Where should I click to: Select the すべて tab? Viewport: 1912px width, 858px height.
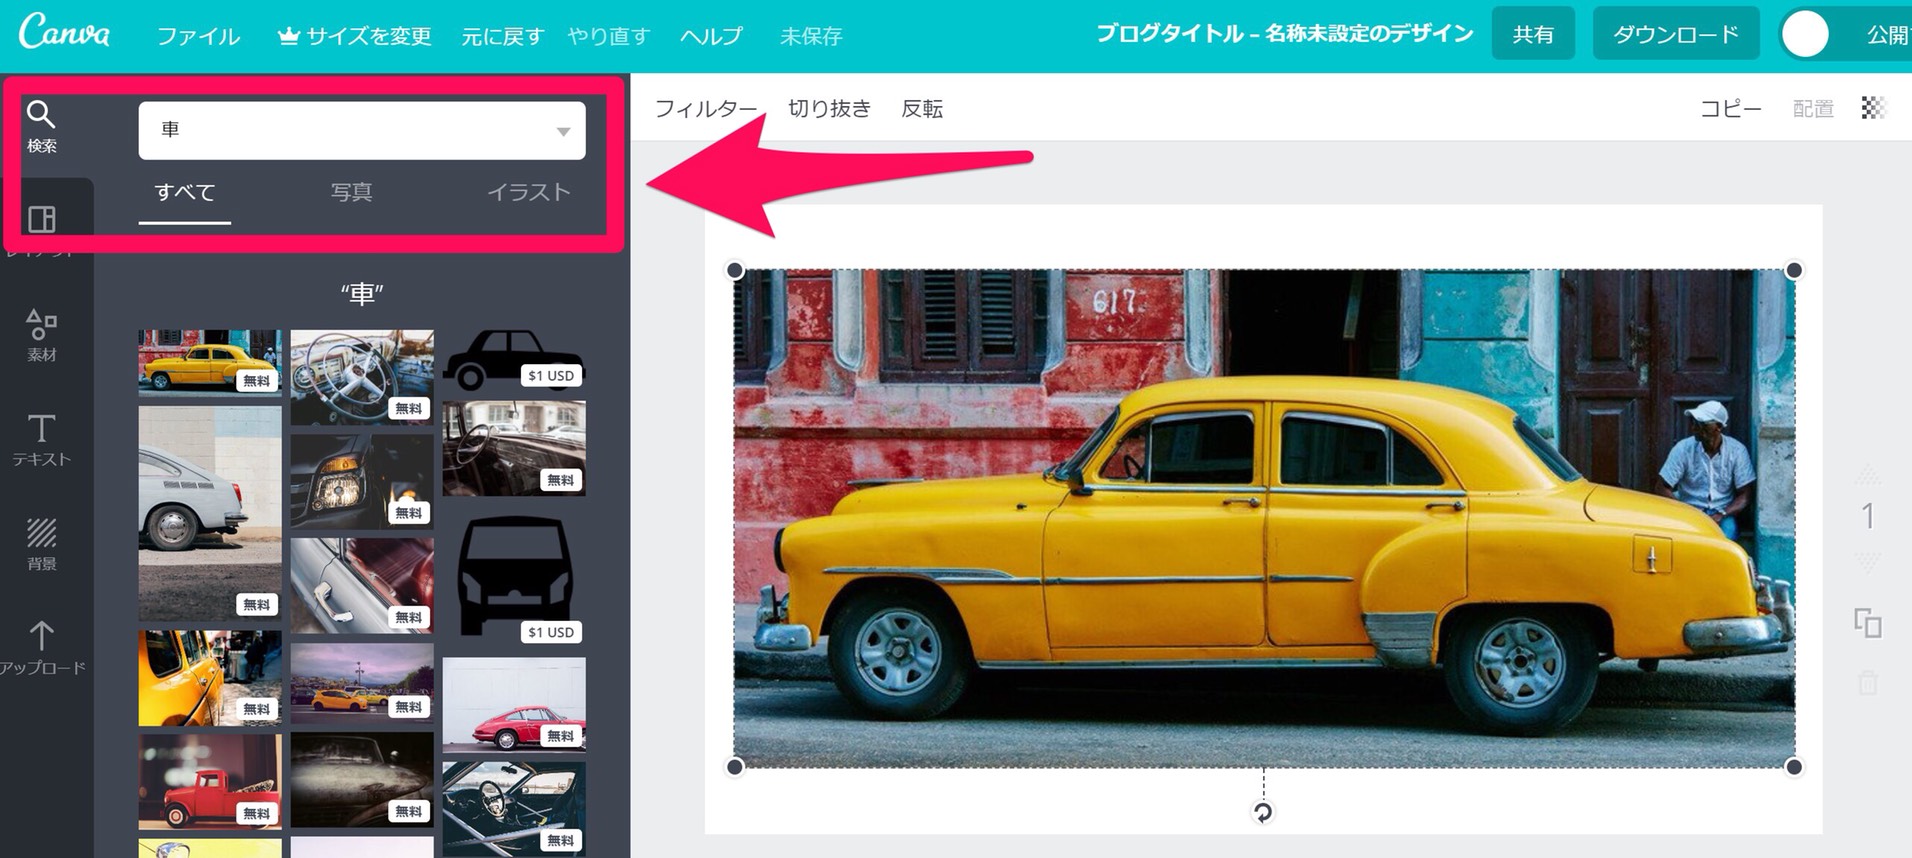pyautogui.click(x=185, y=192)
